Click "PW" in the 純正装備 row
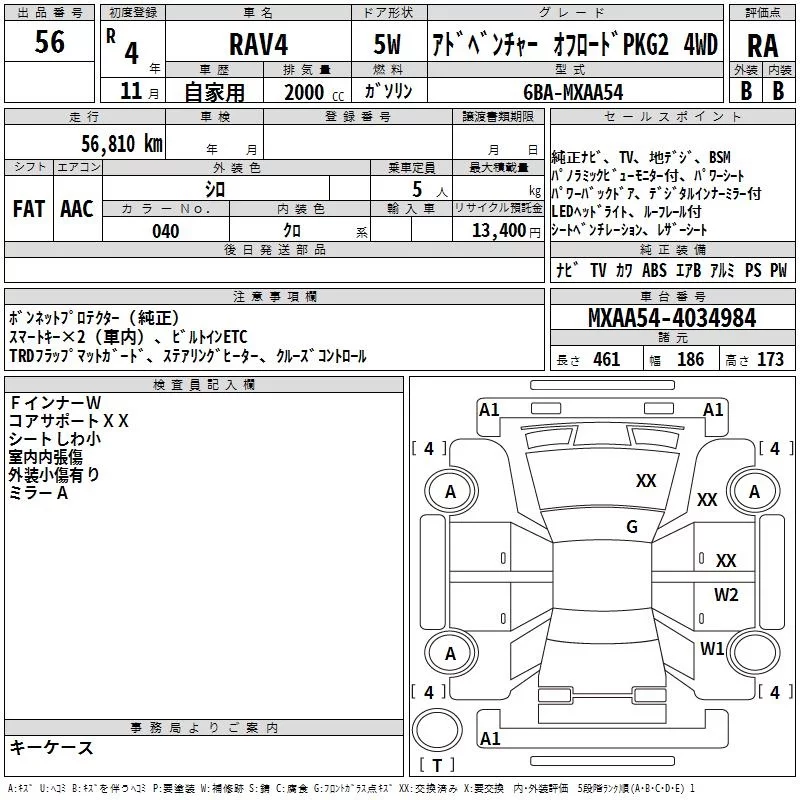Image resolution: width=800 pixels, height=800 pixels. 779,270
